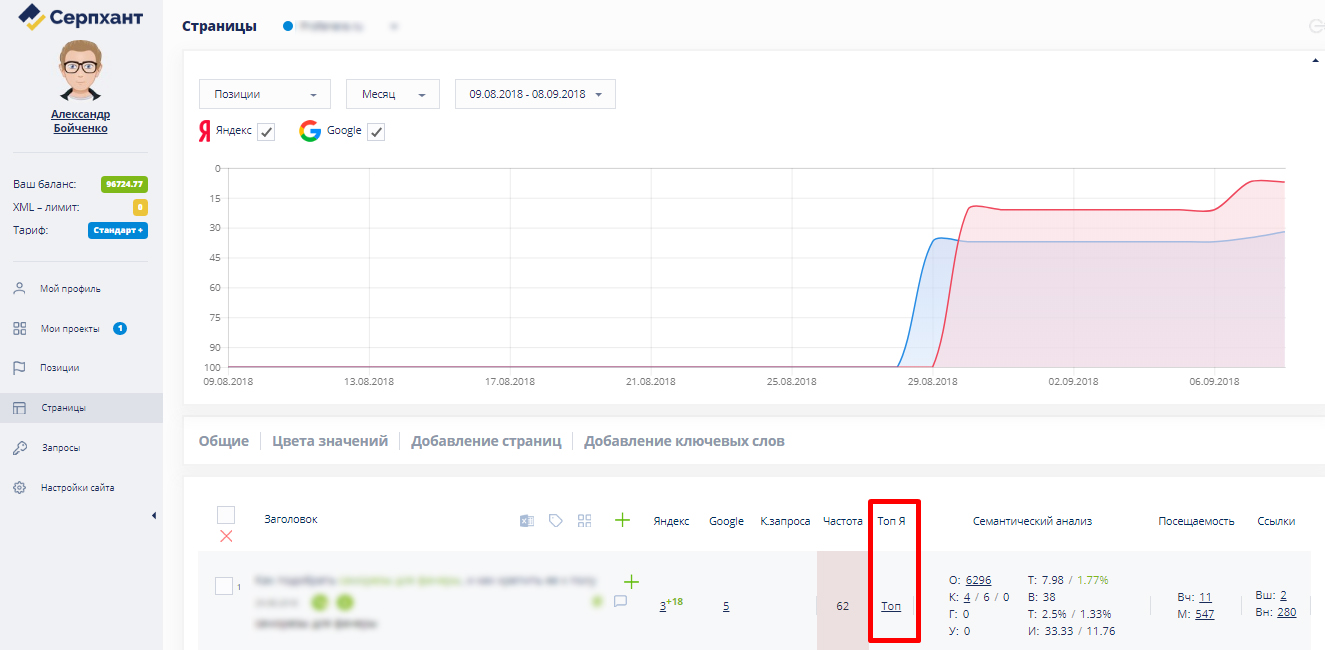Image resolution: width=1325 pixels, height=650 pixels.
Task: Click the Стандарт + tariff button
Action: [x=118, y=230]
